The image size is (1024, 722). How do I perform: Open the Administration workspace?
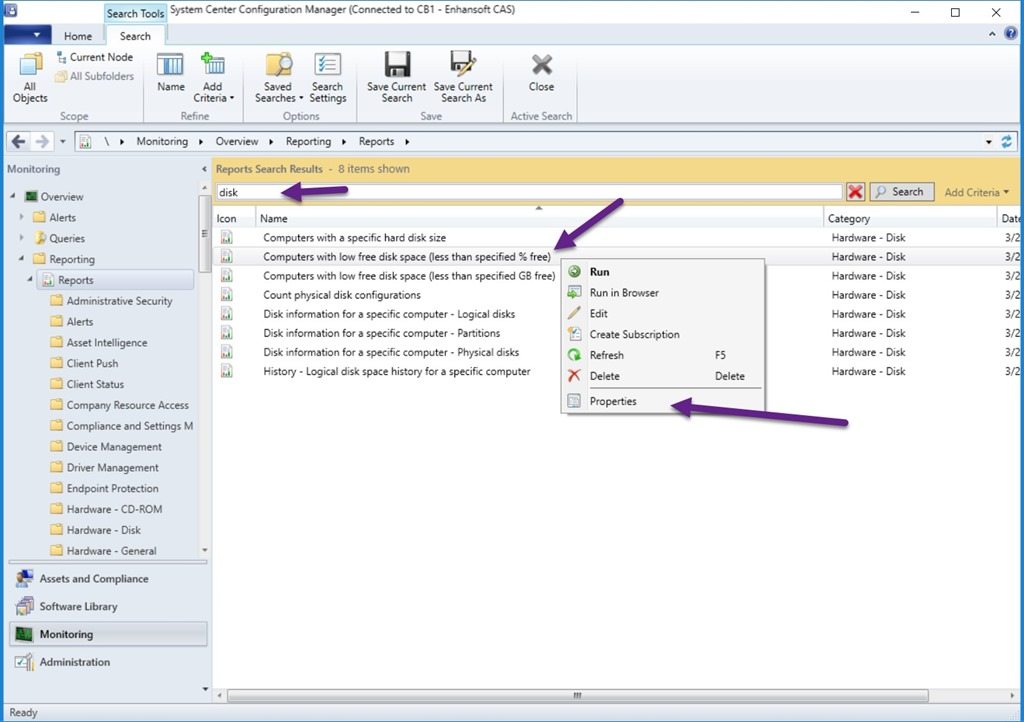(x=108, y=662)
